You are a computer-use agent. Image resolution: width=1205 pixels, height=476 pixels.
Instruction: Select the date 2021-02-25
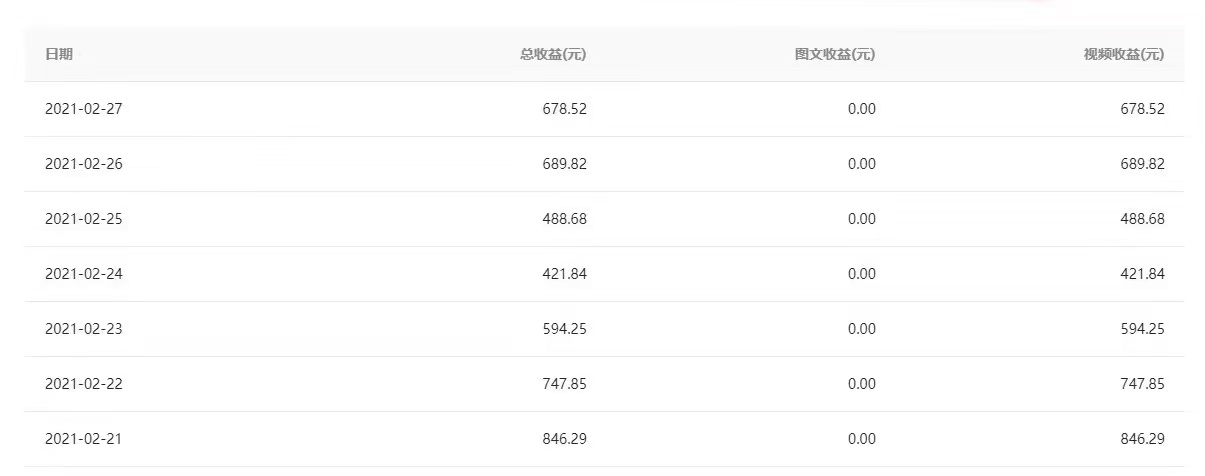coord(84,219)
